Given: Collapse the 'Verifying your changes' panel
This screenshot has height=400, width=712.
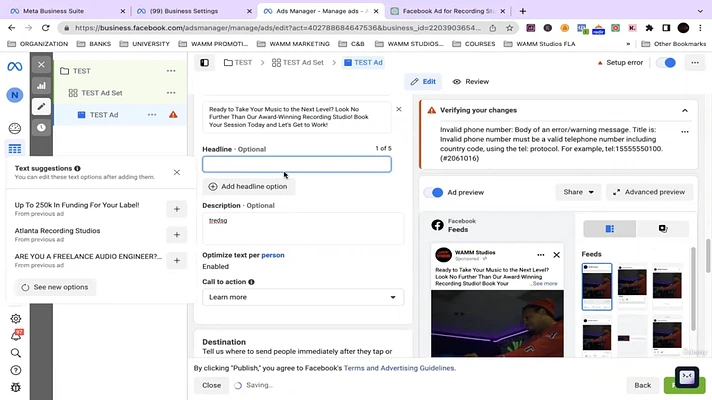Looking at the screenshot, I should coord(685,110).
